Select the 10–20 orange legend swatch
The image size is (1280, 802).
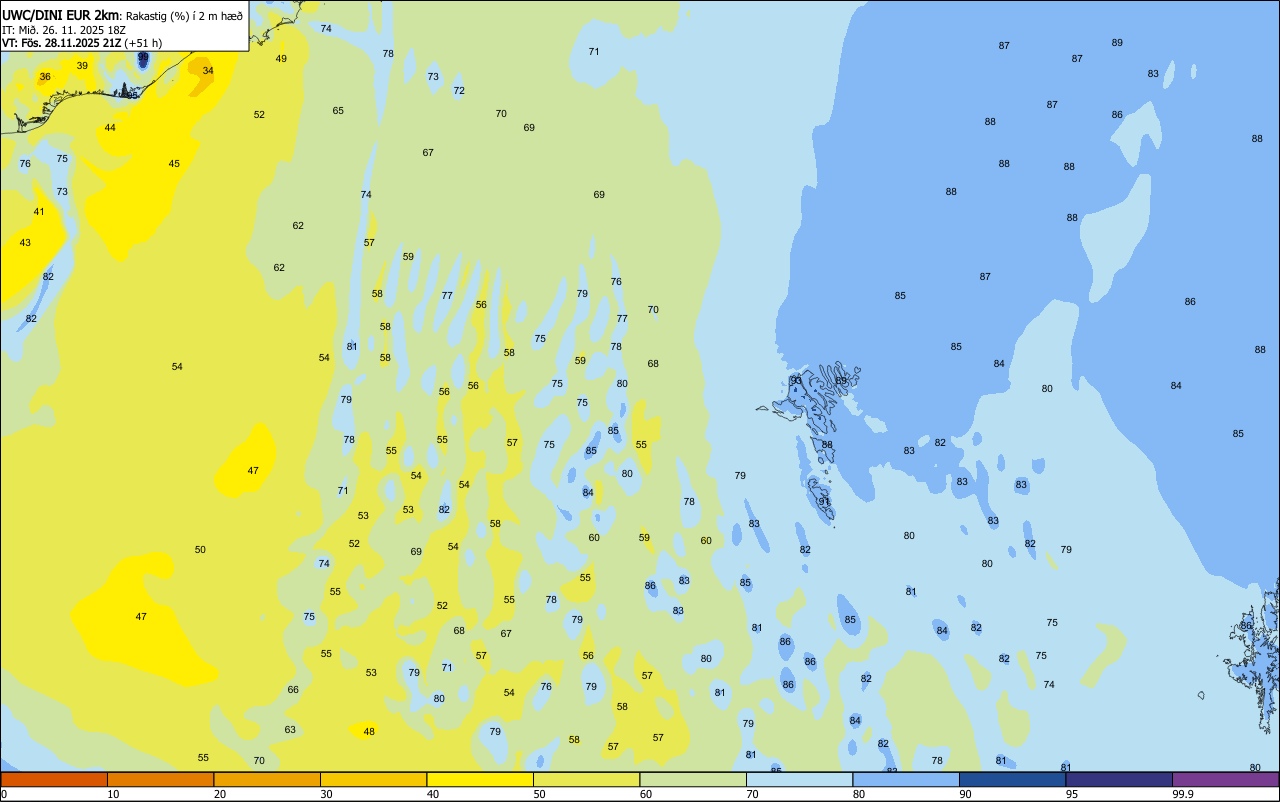(160, 779)
